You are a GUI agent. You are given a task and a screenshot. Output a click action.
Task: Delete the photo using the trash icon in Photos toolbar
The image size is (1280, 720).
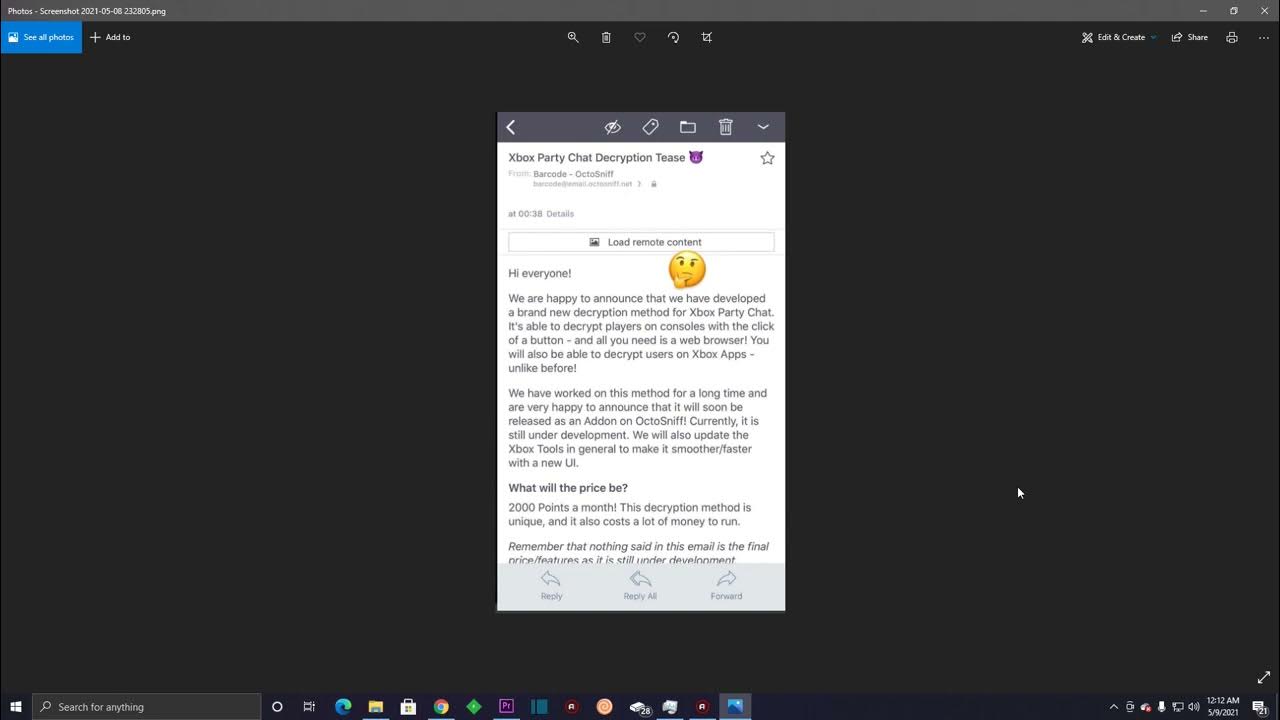606,37
